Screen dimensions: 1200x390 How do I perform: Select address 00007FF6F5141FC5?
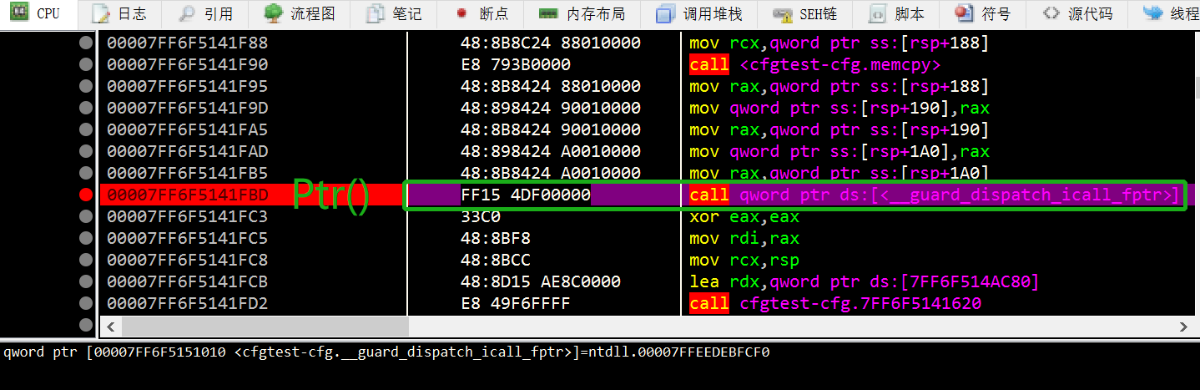pos(187,238)
